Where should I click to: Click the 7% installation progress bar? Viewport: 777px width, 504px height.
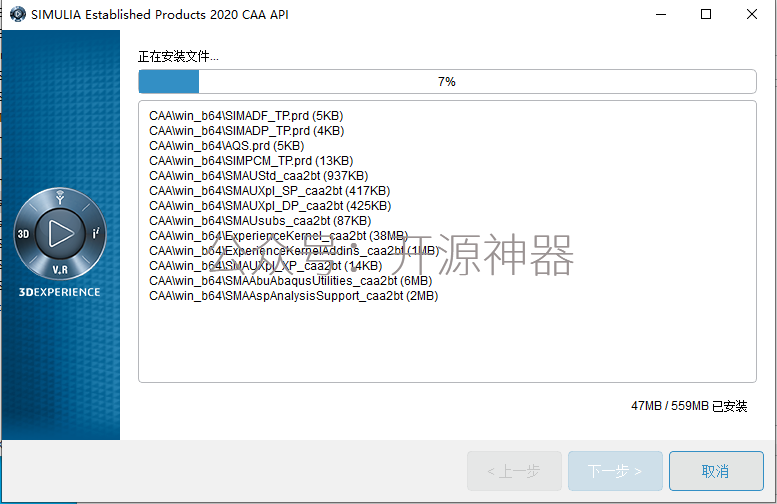tap(447, 81)
